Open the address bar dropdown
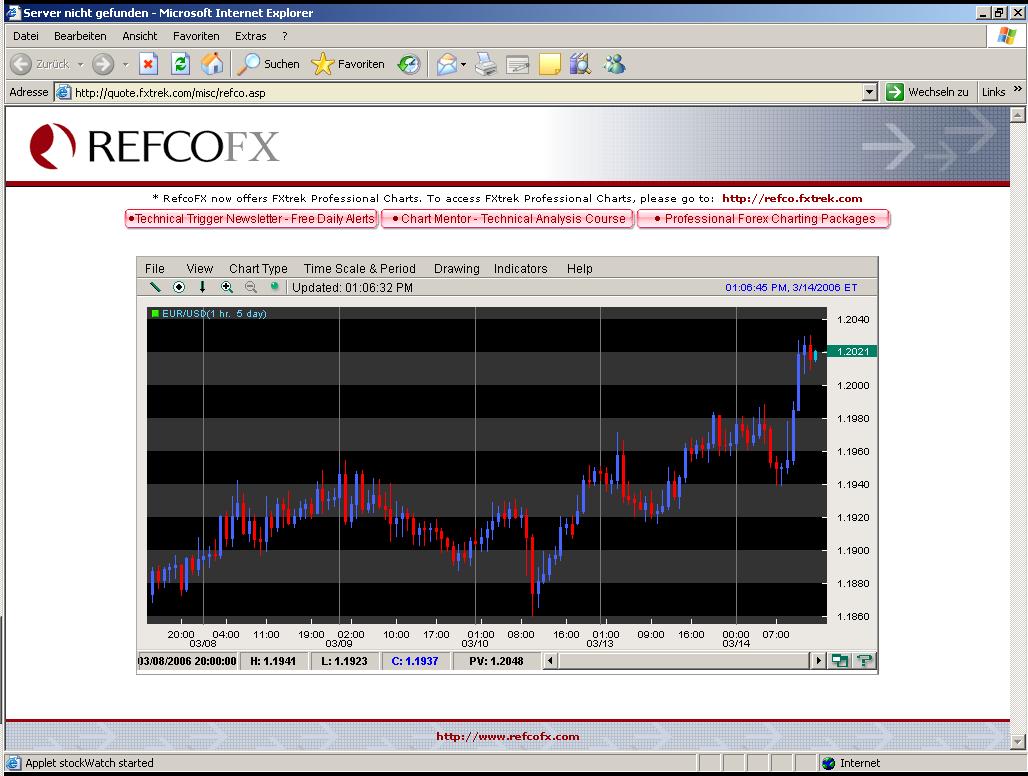The width and height of the screenshot is (1028, 776). coord(870,92)
